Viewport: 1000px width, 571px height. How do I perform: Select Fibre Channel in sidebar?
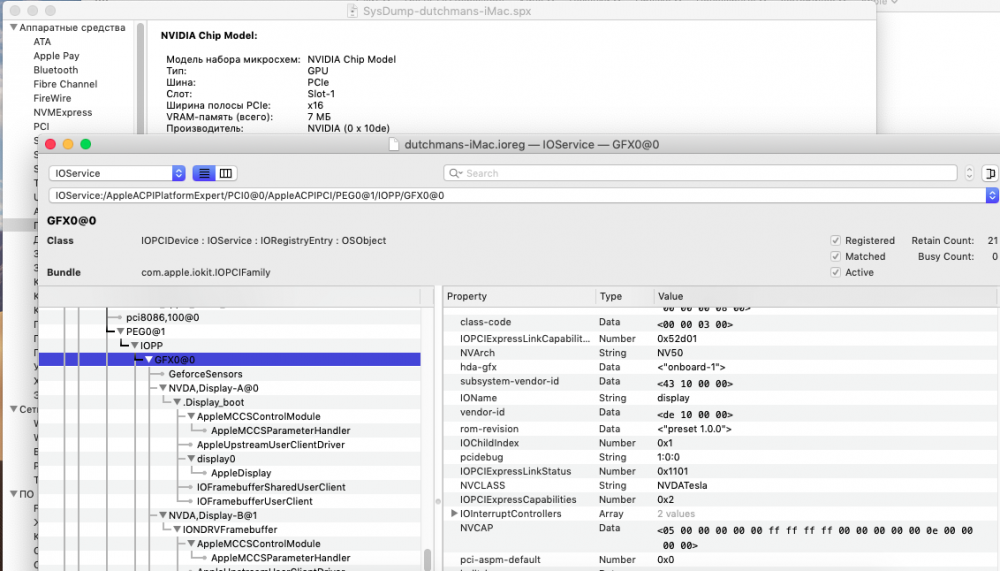tap(65, 84)
